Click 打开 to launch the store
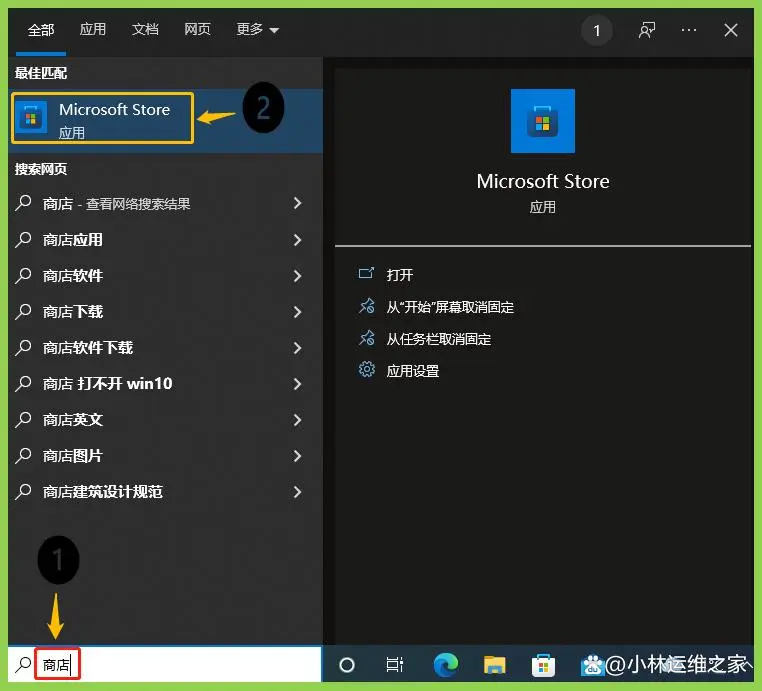 [399, 275]
